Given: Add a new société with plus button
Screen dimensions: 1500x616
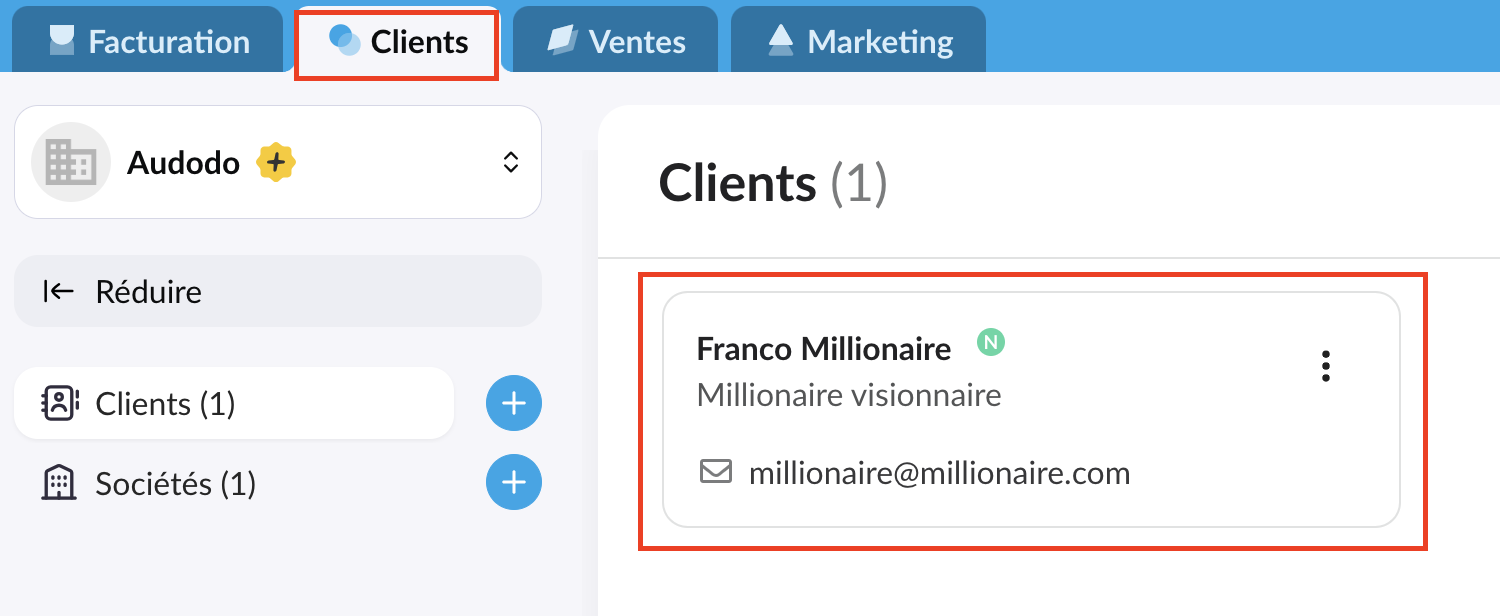Looking at the screenshot, I should pos(514,484).
